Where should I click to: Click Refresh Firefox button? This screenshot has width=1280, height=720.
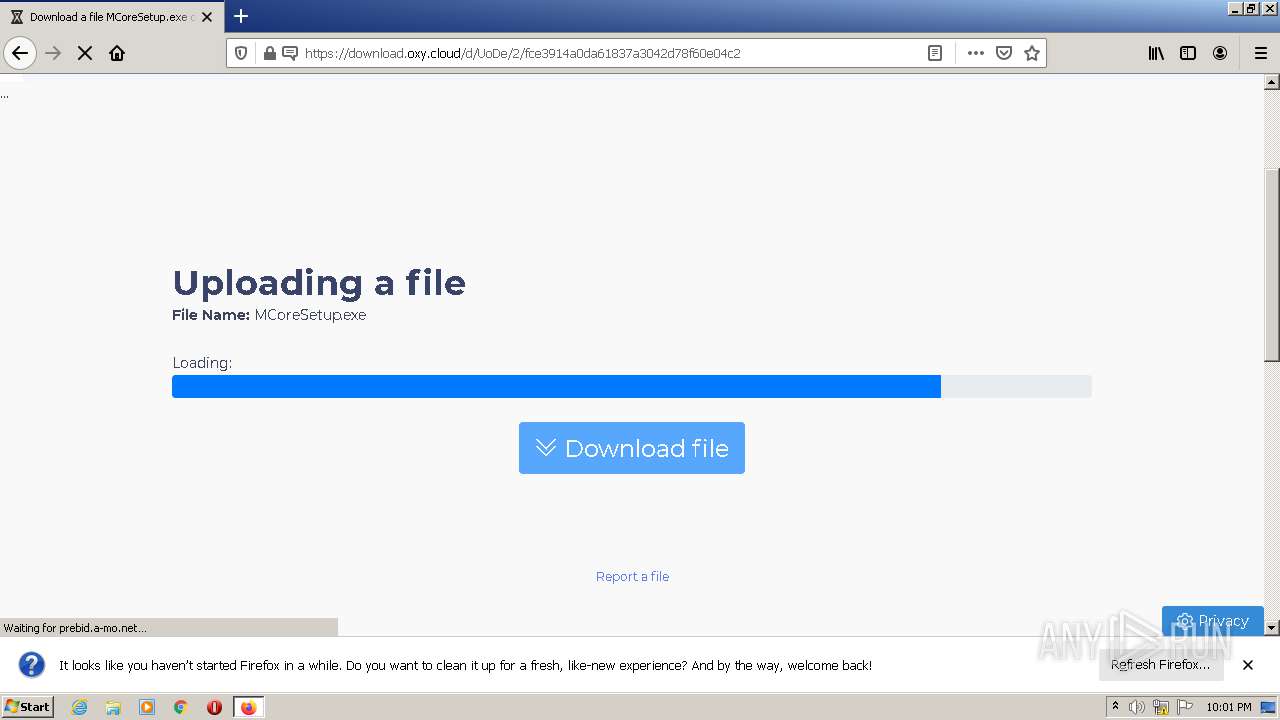tap(1161, 664)
